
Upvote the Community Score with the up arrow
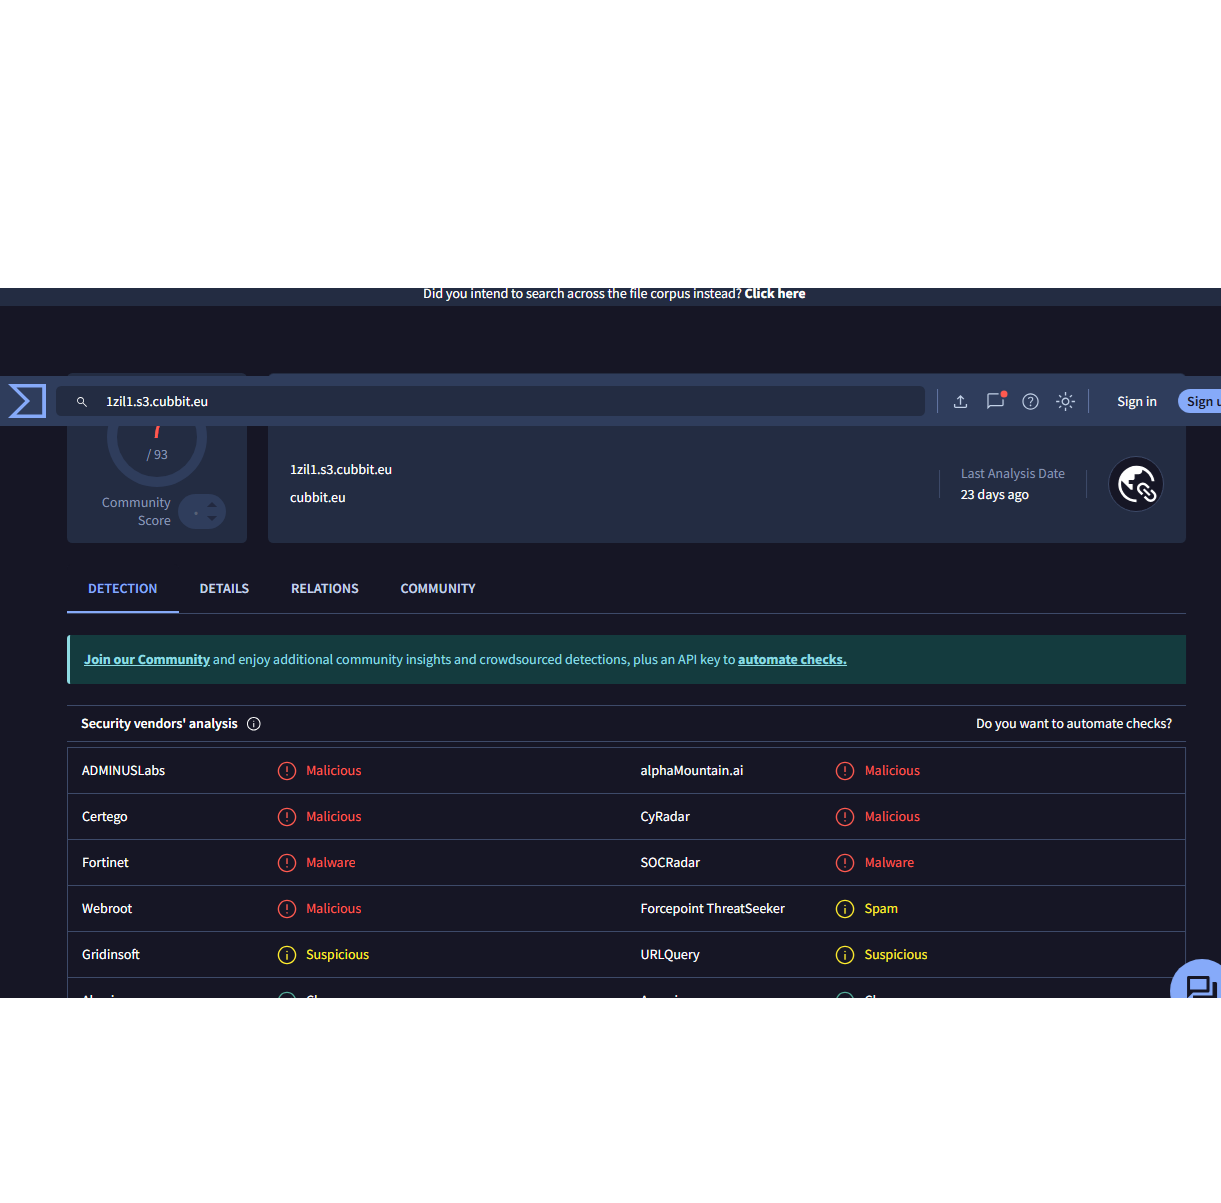point(212,504)
